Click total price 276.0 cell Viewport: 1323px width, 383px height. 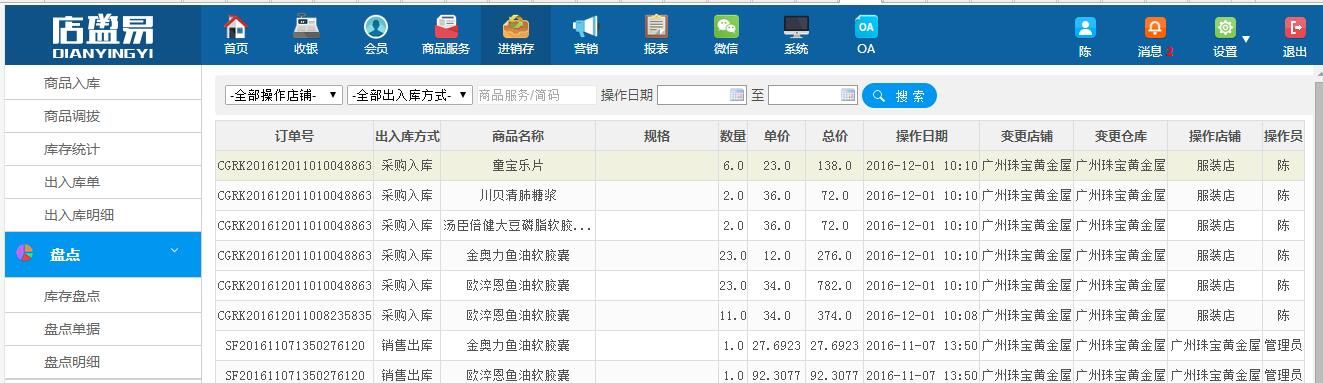pos(835,256)
